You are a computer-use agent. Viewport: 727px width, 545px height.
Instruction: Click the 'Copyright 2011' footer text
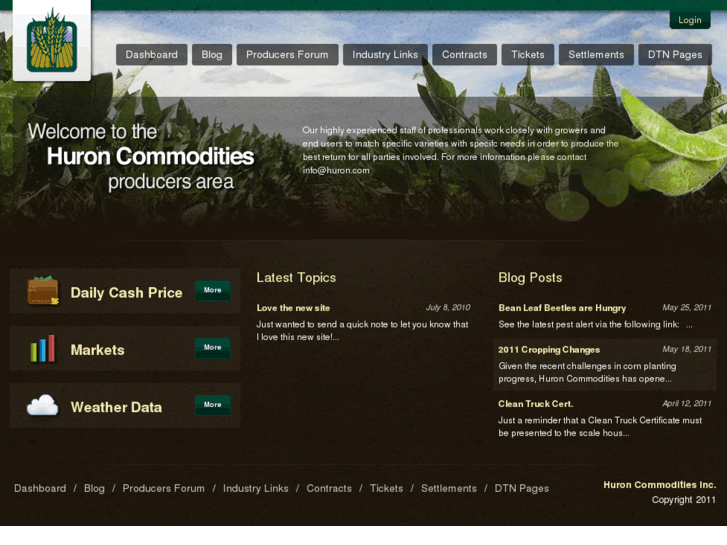coord(683,500)
